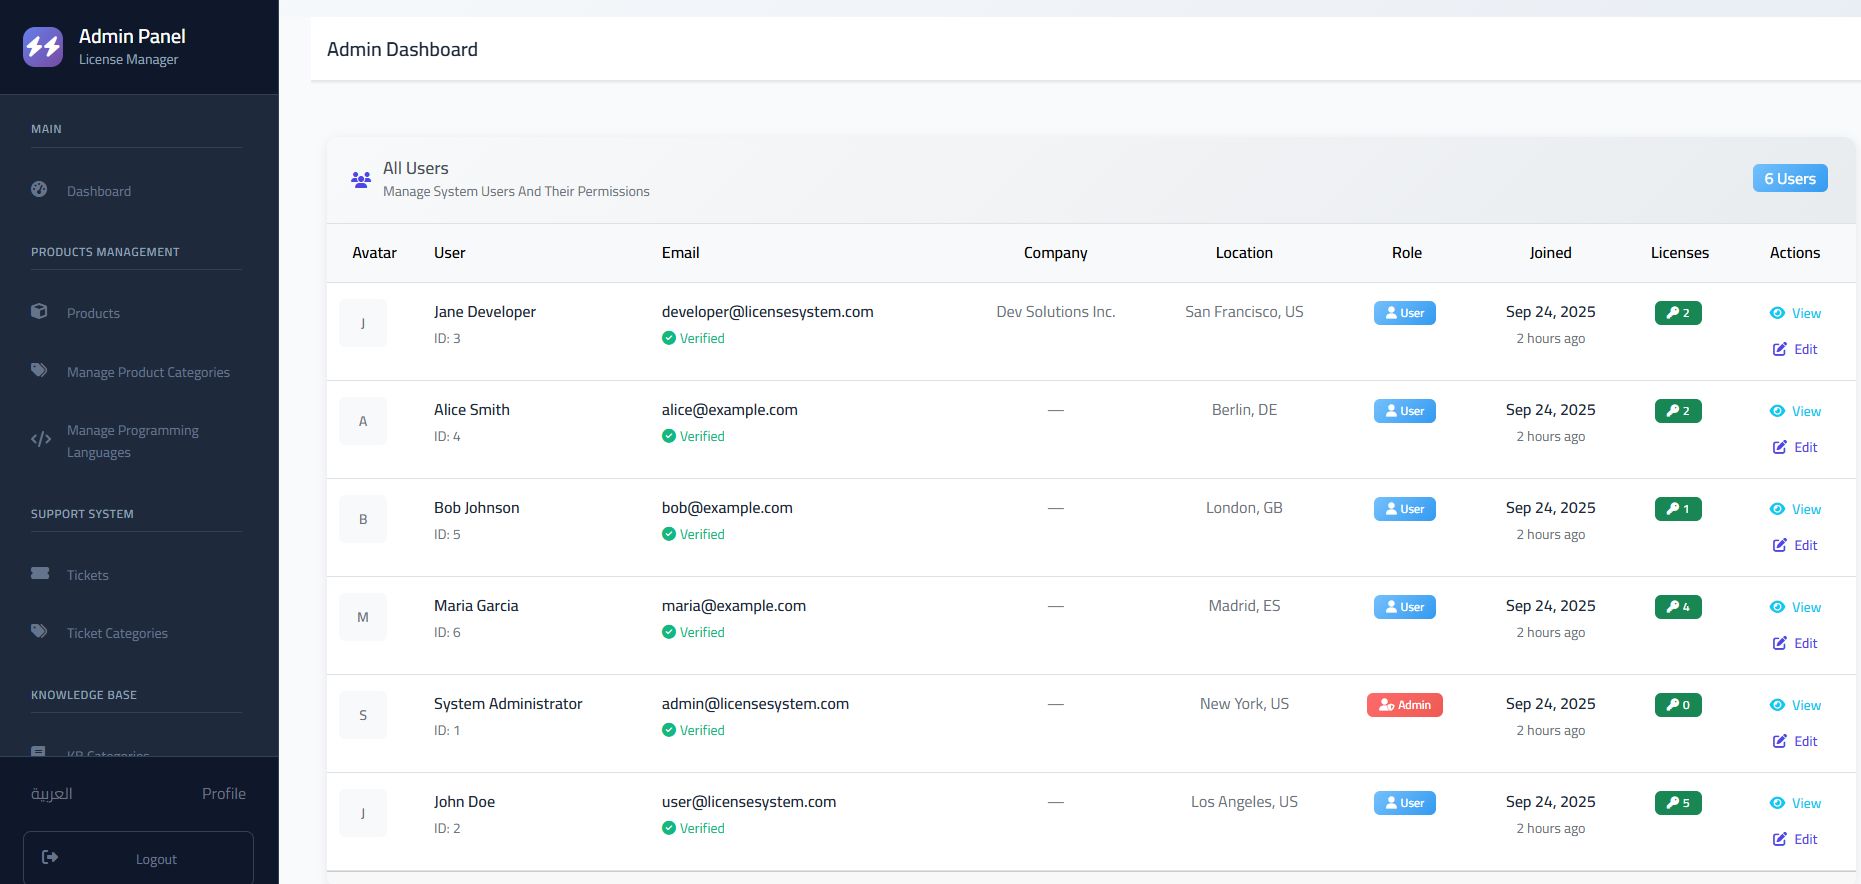Click the Edit link for Maria Garcia
Screen dimensions: 1861x884
(x=1795, y=643)
